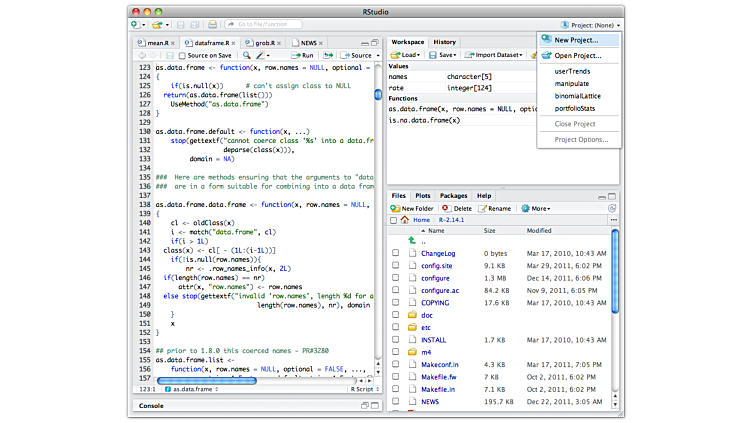Image resolution: width=752 pixels, height=423 pixels.
Task: Click Load workspace icon
Action: pyautogui.click(x=396, y=54)
